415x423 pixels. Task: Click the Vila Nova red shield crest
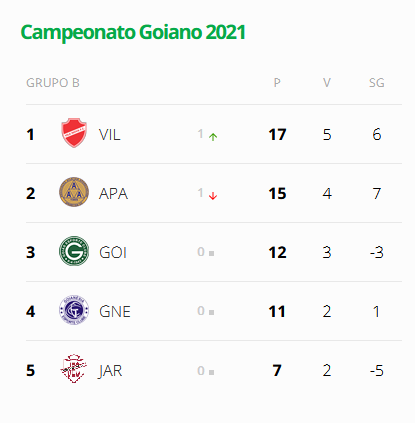pyautogui.click(x=74, y=133)
